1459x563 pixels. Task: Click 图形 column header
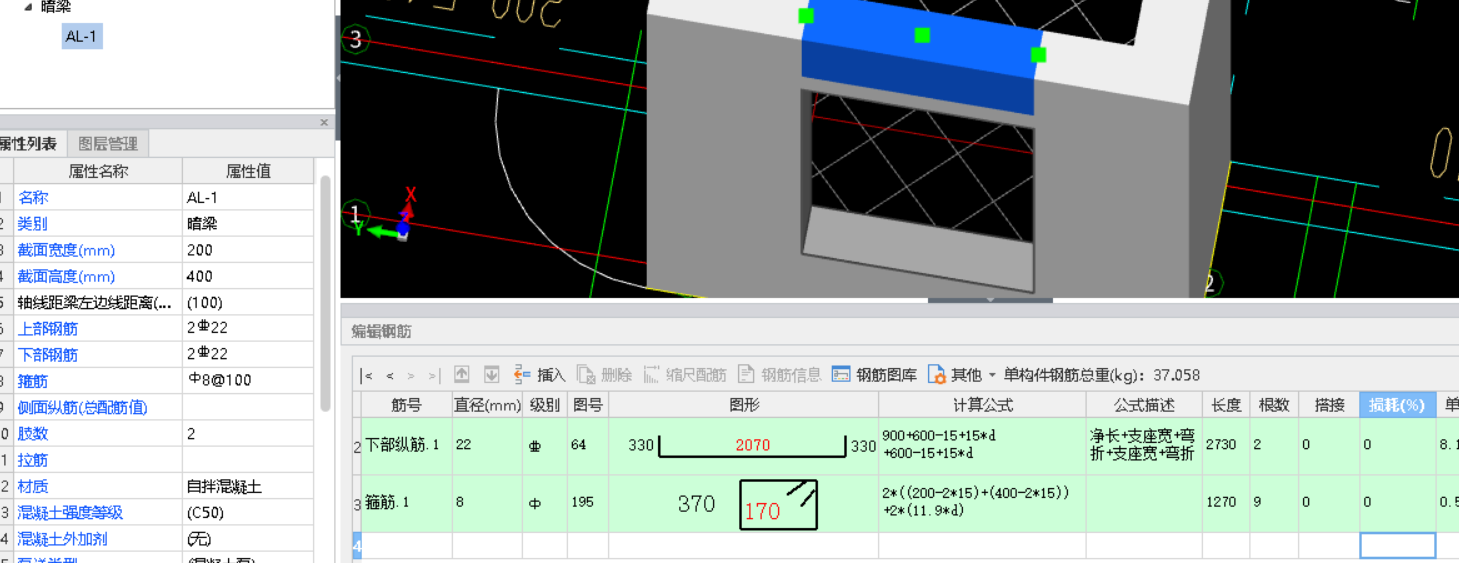pyautogui.click(x=744, y=405)
